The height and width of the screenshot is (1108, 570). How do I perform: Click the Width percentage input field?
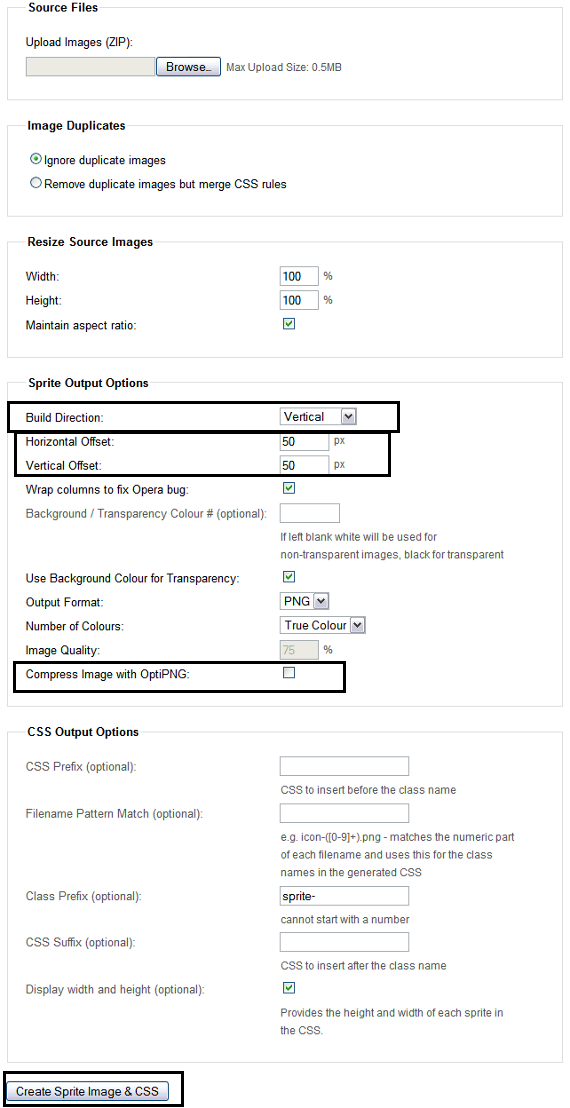(299, 276)
